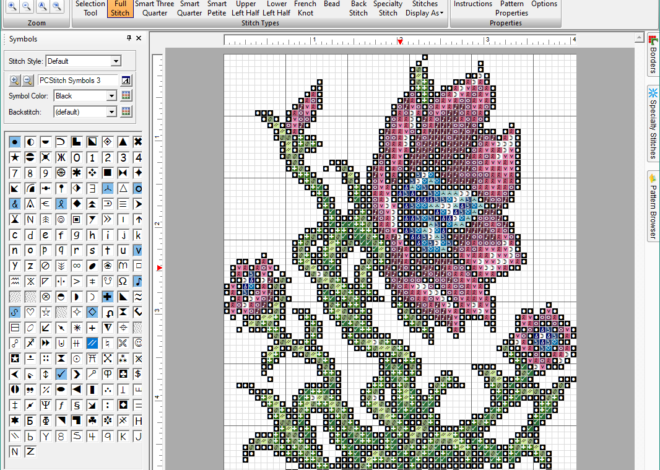Pick the Smart Three Quarter stitch
Screen dimensions: 660x470
point(154,8)
